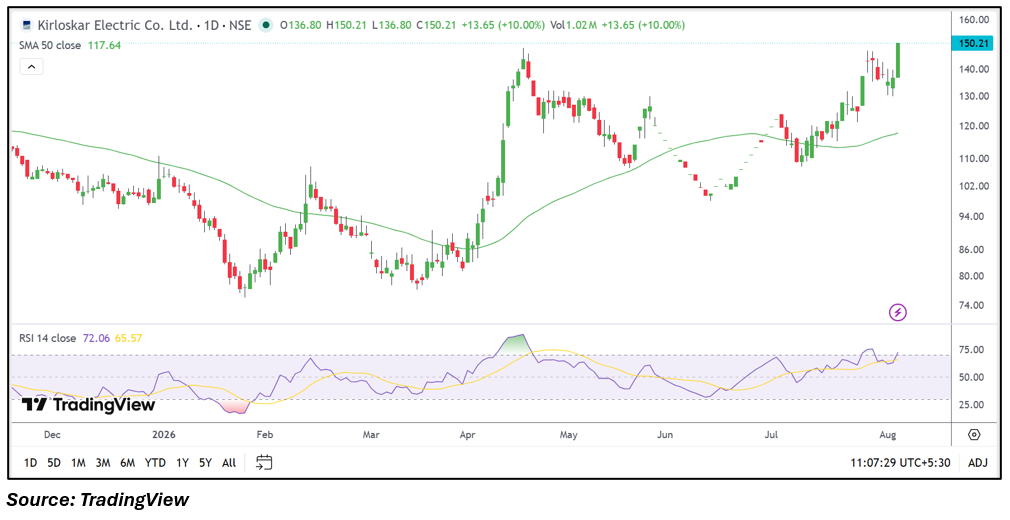Click the purple lightning bolt icon
Image resolution: width=1010 pixels, height=520 pixels.
pyautogui.click(x=897, y=313)
